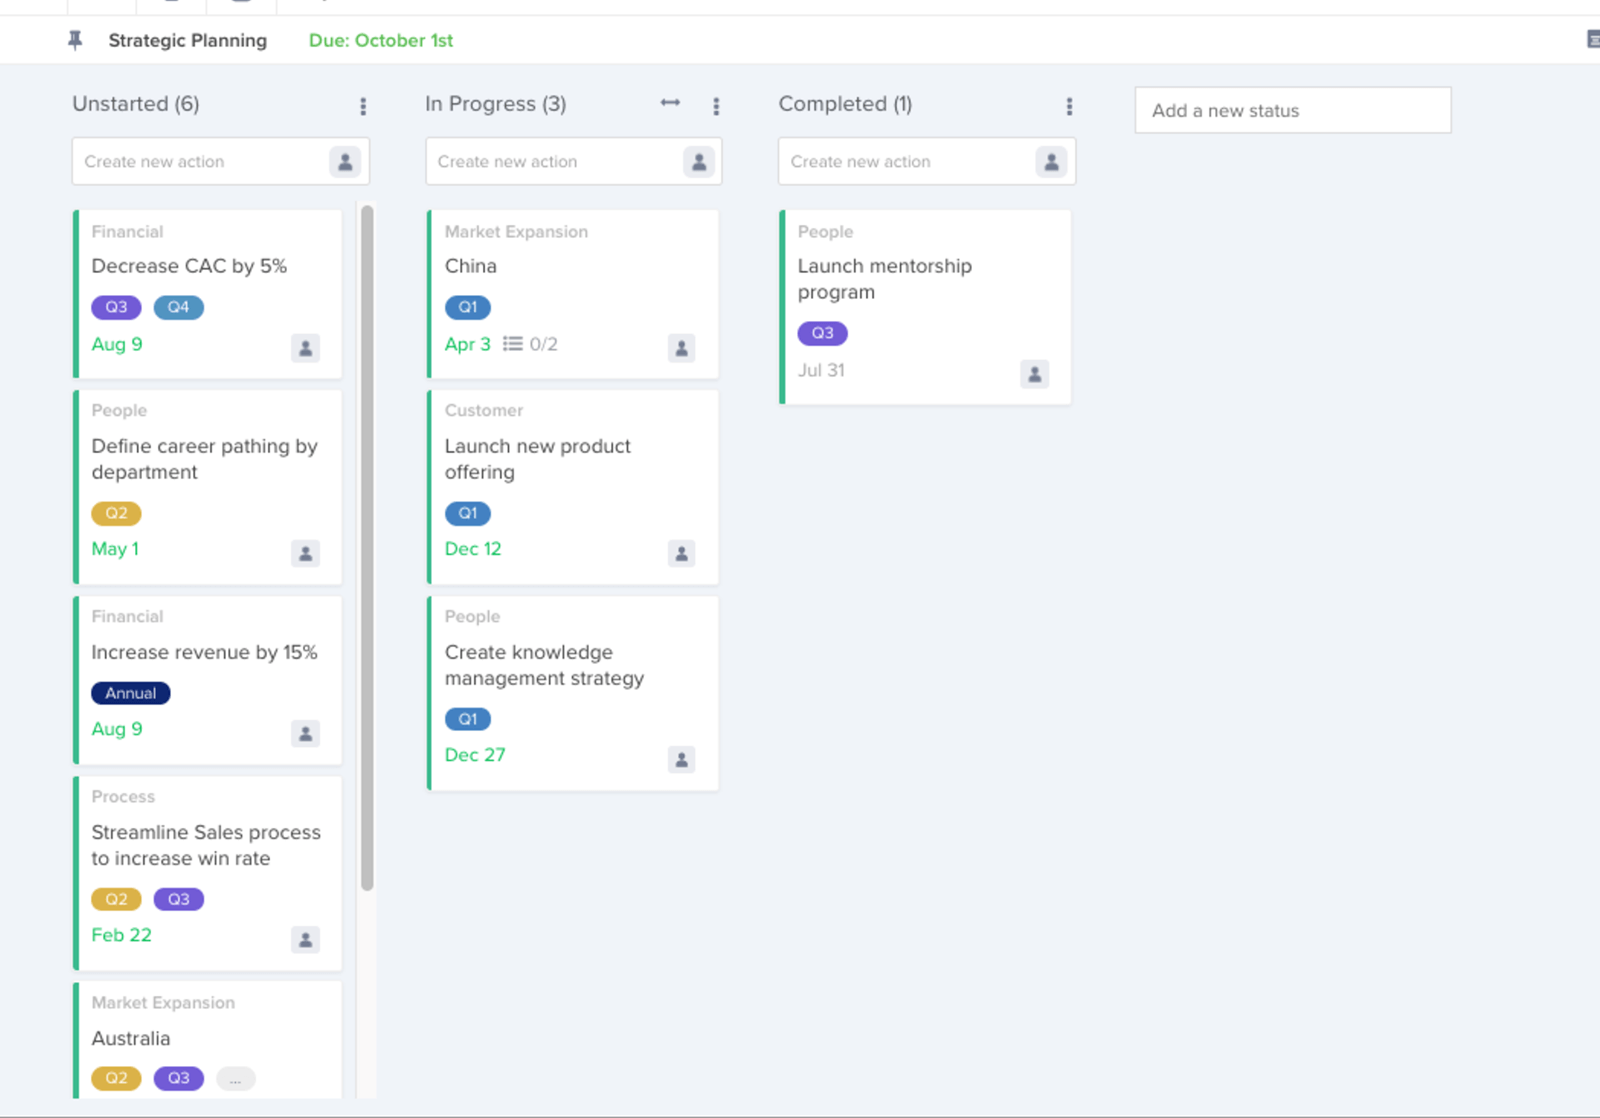The image size is (1600, 1118).
Task: Open the Completed column options menu
Action: coord(1069,105)
